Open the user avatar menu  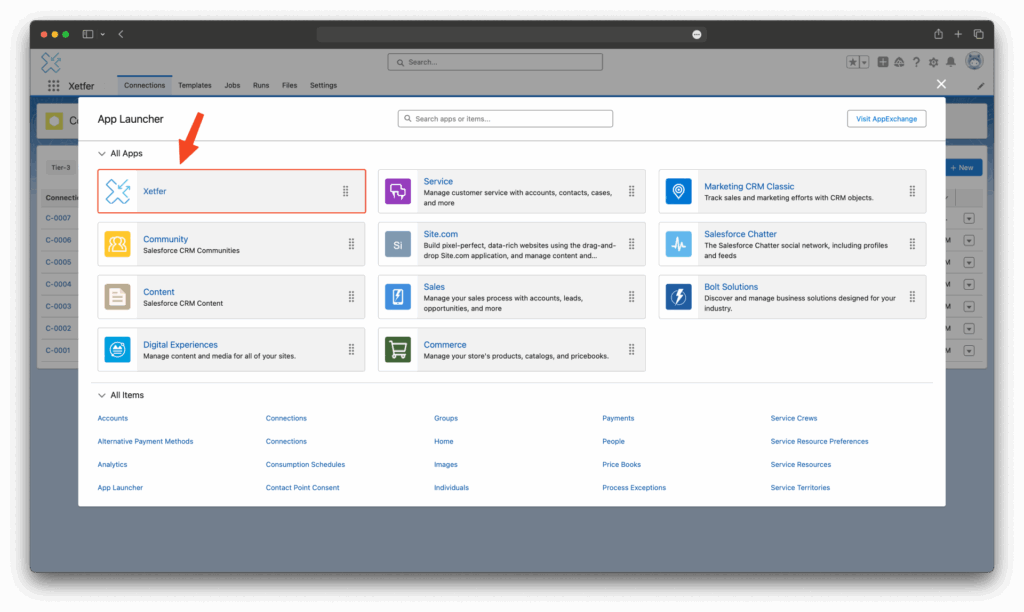pyautogui.click(x=974, y=61)
